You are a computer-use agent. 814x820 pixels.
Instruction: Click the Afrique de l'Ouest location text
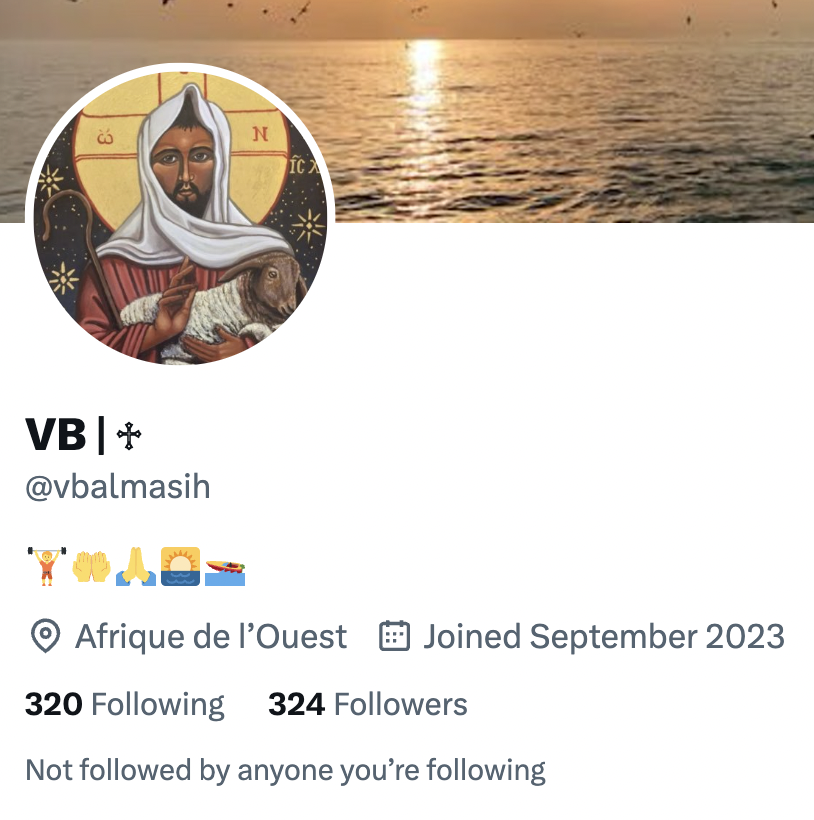coord(211,636)
